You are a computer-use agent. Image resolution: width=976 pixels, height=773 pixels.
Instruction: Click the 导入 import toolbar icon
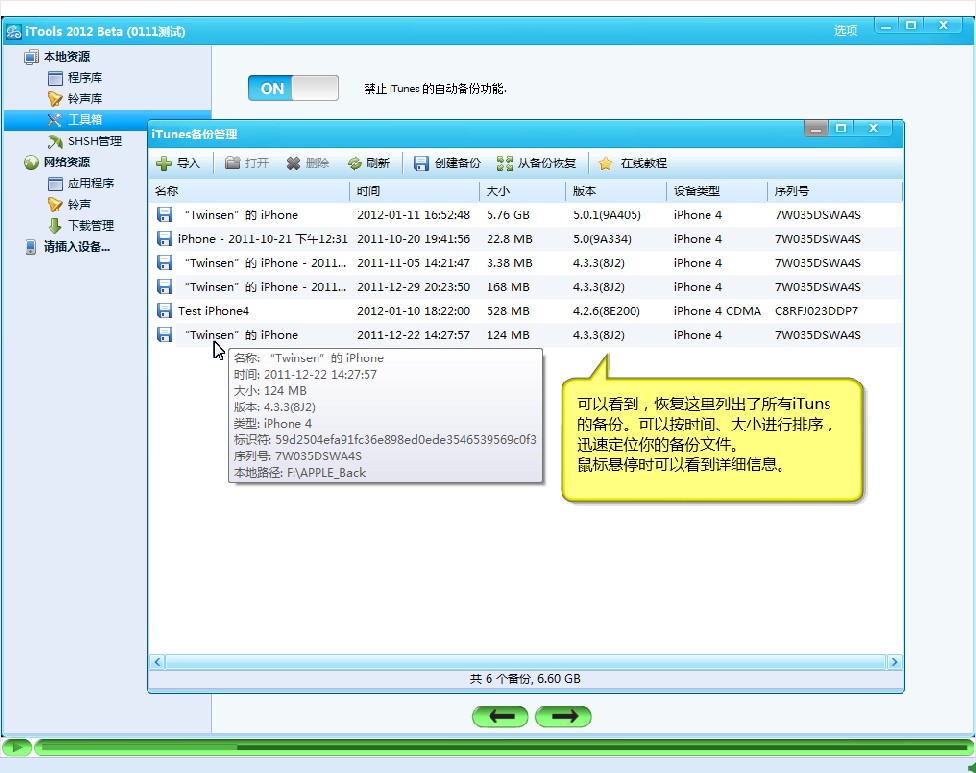[x=164, y=163]
